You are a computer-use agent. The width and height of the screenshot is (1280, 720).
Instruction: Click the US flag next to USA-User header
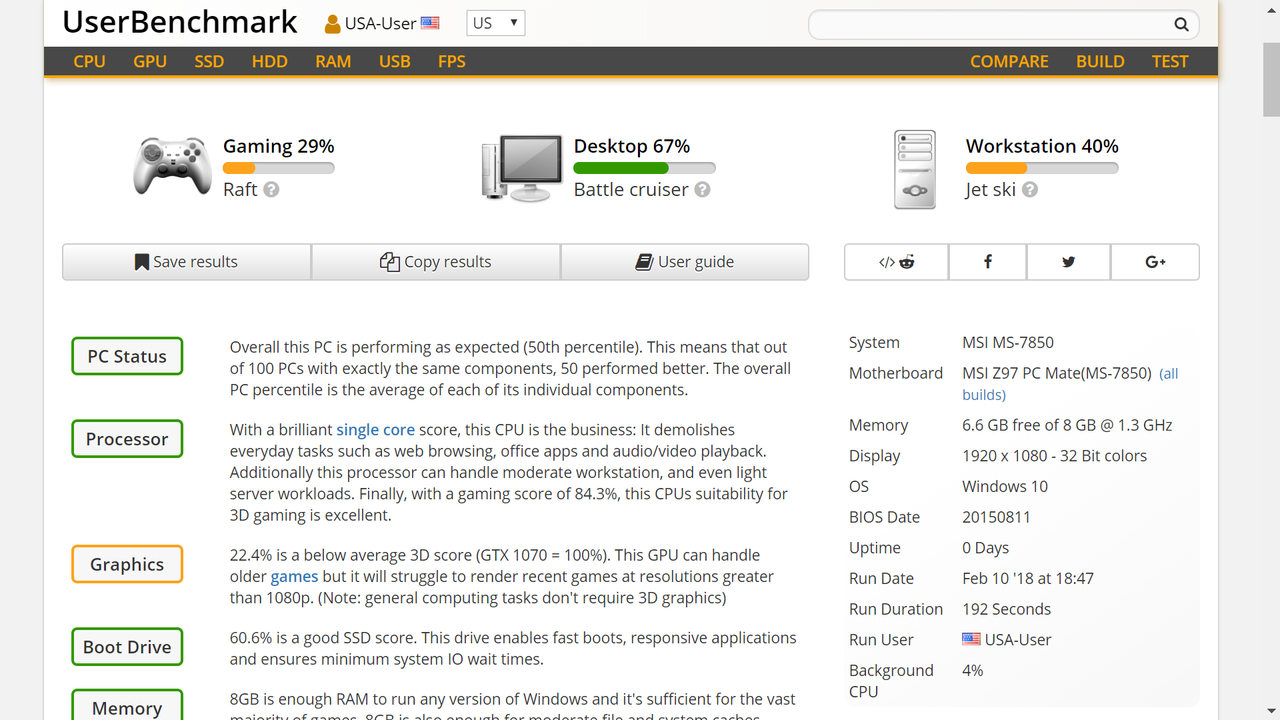click(x=430, y=23)
